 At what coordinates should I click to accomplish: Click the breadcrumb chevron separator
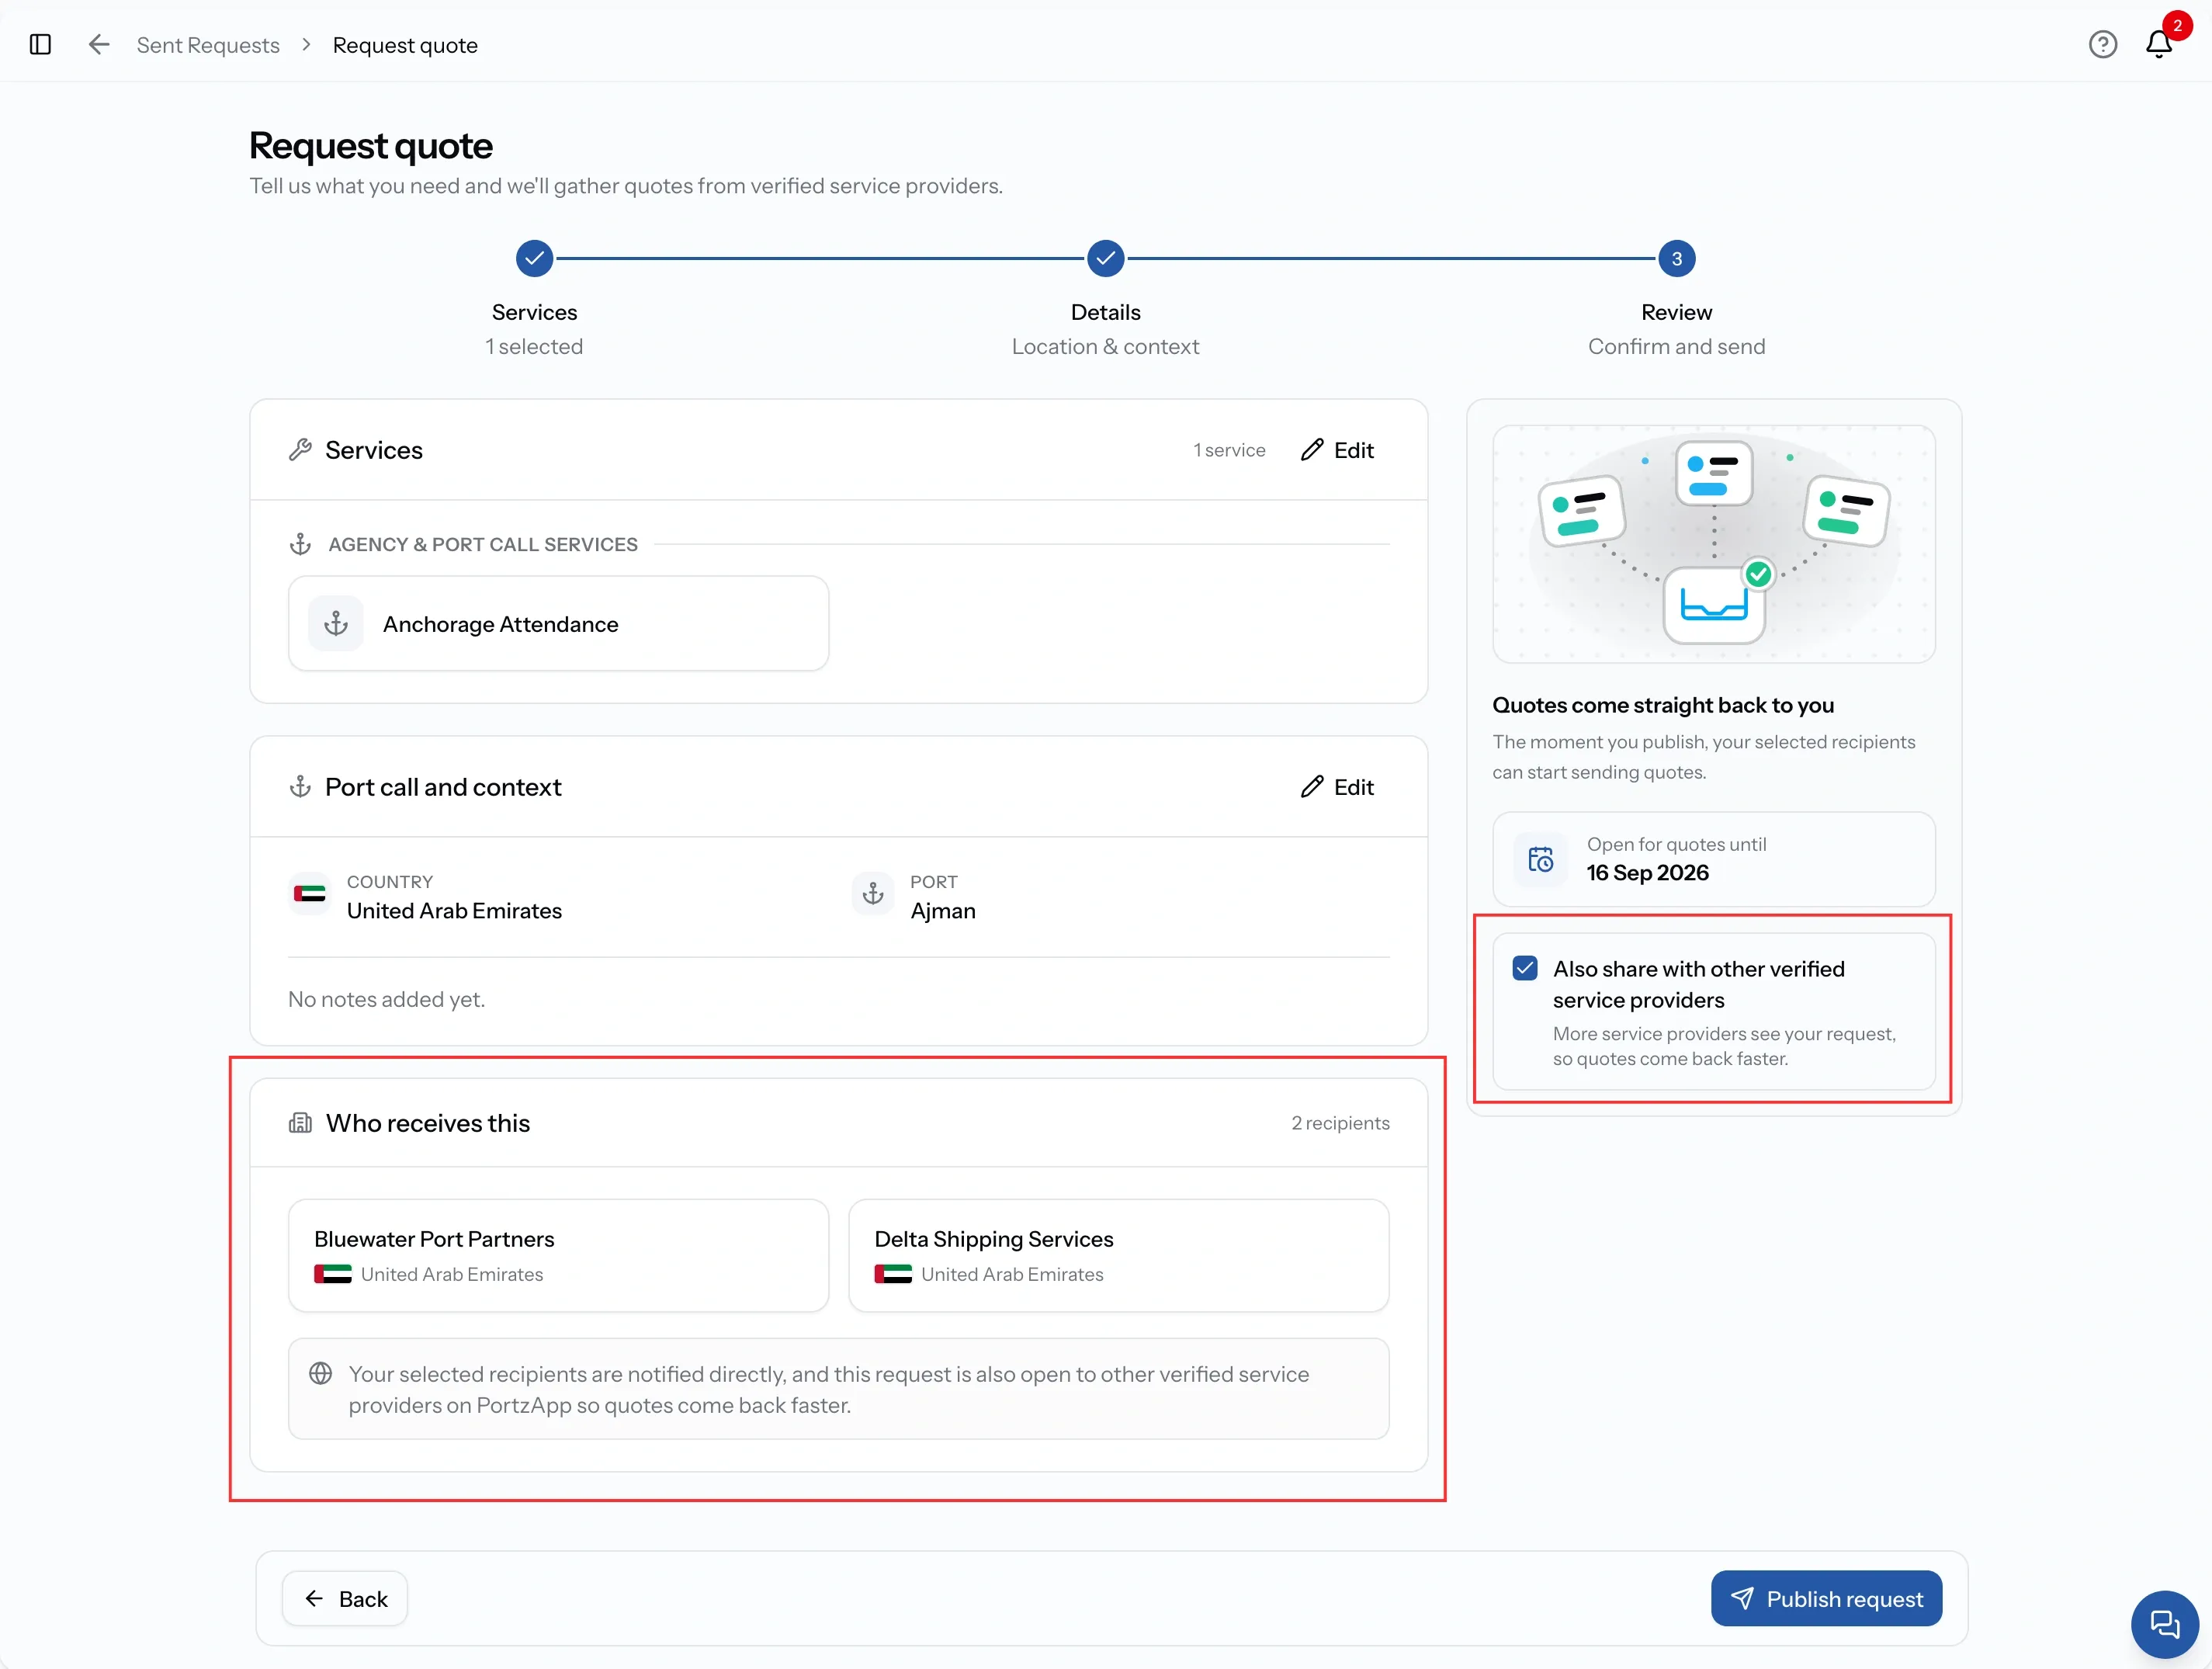pos(306,45)
